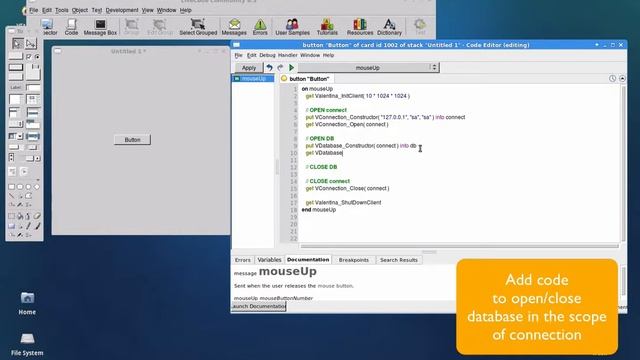
Task: Click line 'get Valentina_ShutDownClient'
Action: pos(343,202)
